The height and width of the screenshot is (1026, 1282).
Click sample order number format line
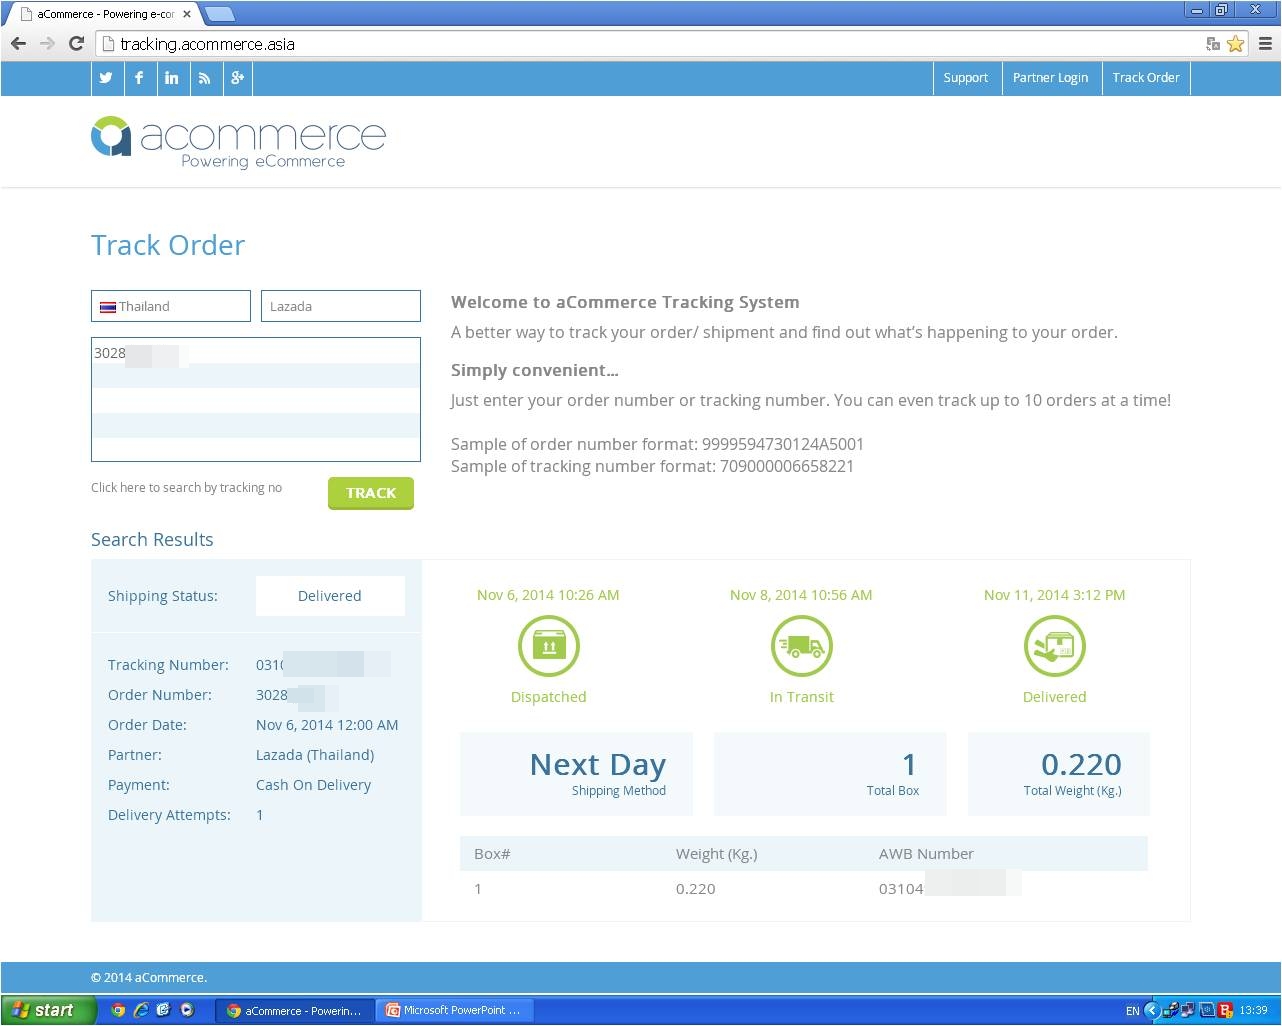(657, 444)
